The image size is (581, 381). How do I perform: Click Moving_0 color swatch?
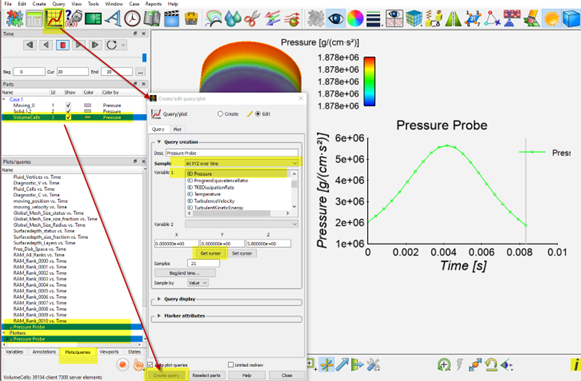click(x=88, y=105)
